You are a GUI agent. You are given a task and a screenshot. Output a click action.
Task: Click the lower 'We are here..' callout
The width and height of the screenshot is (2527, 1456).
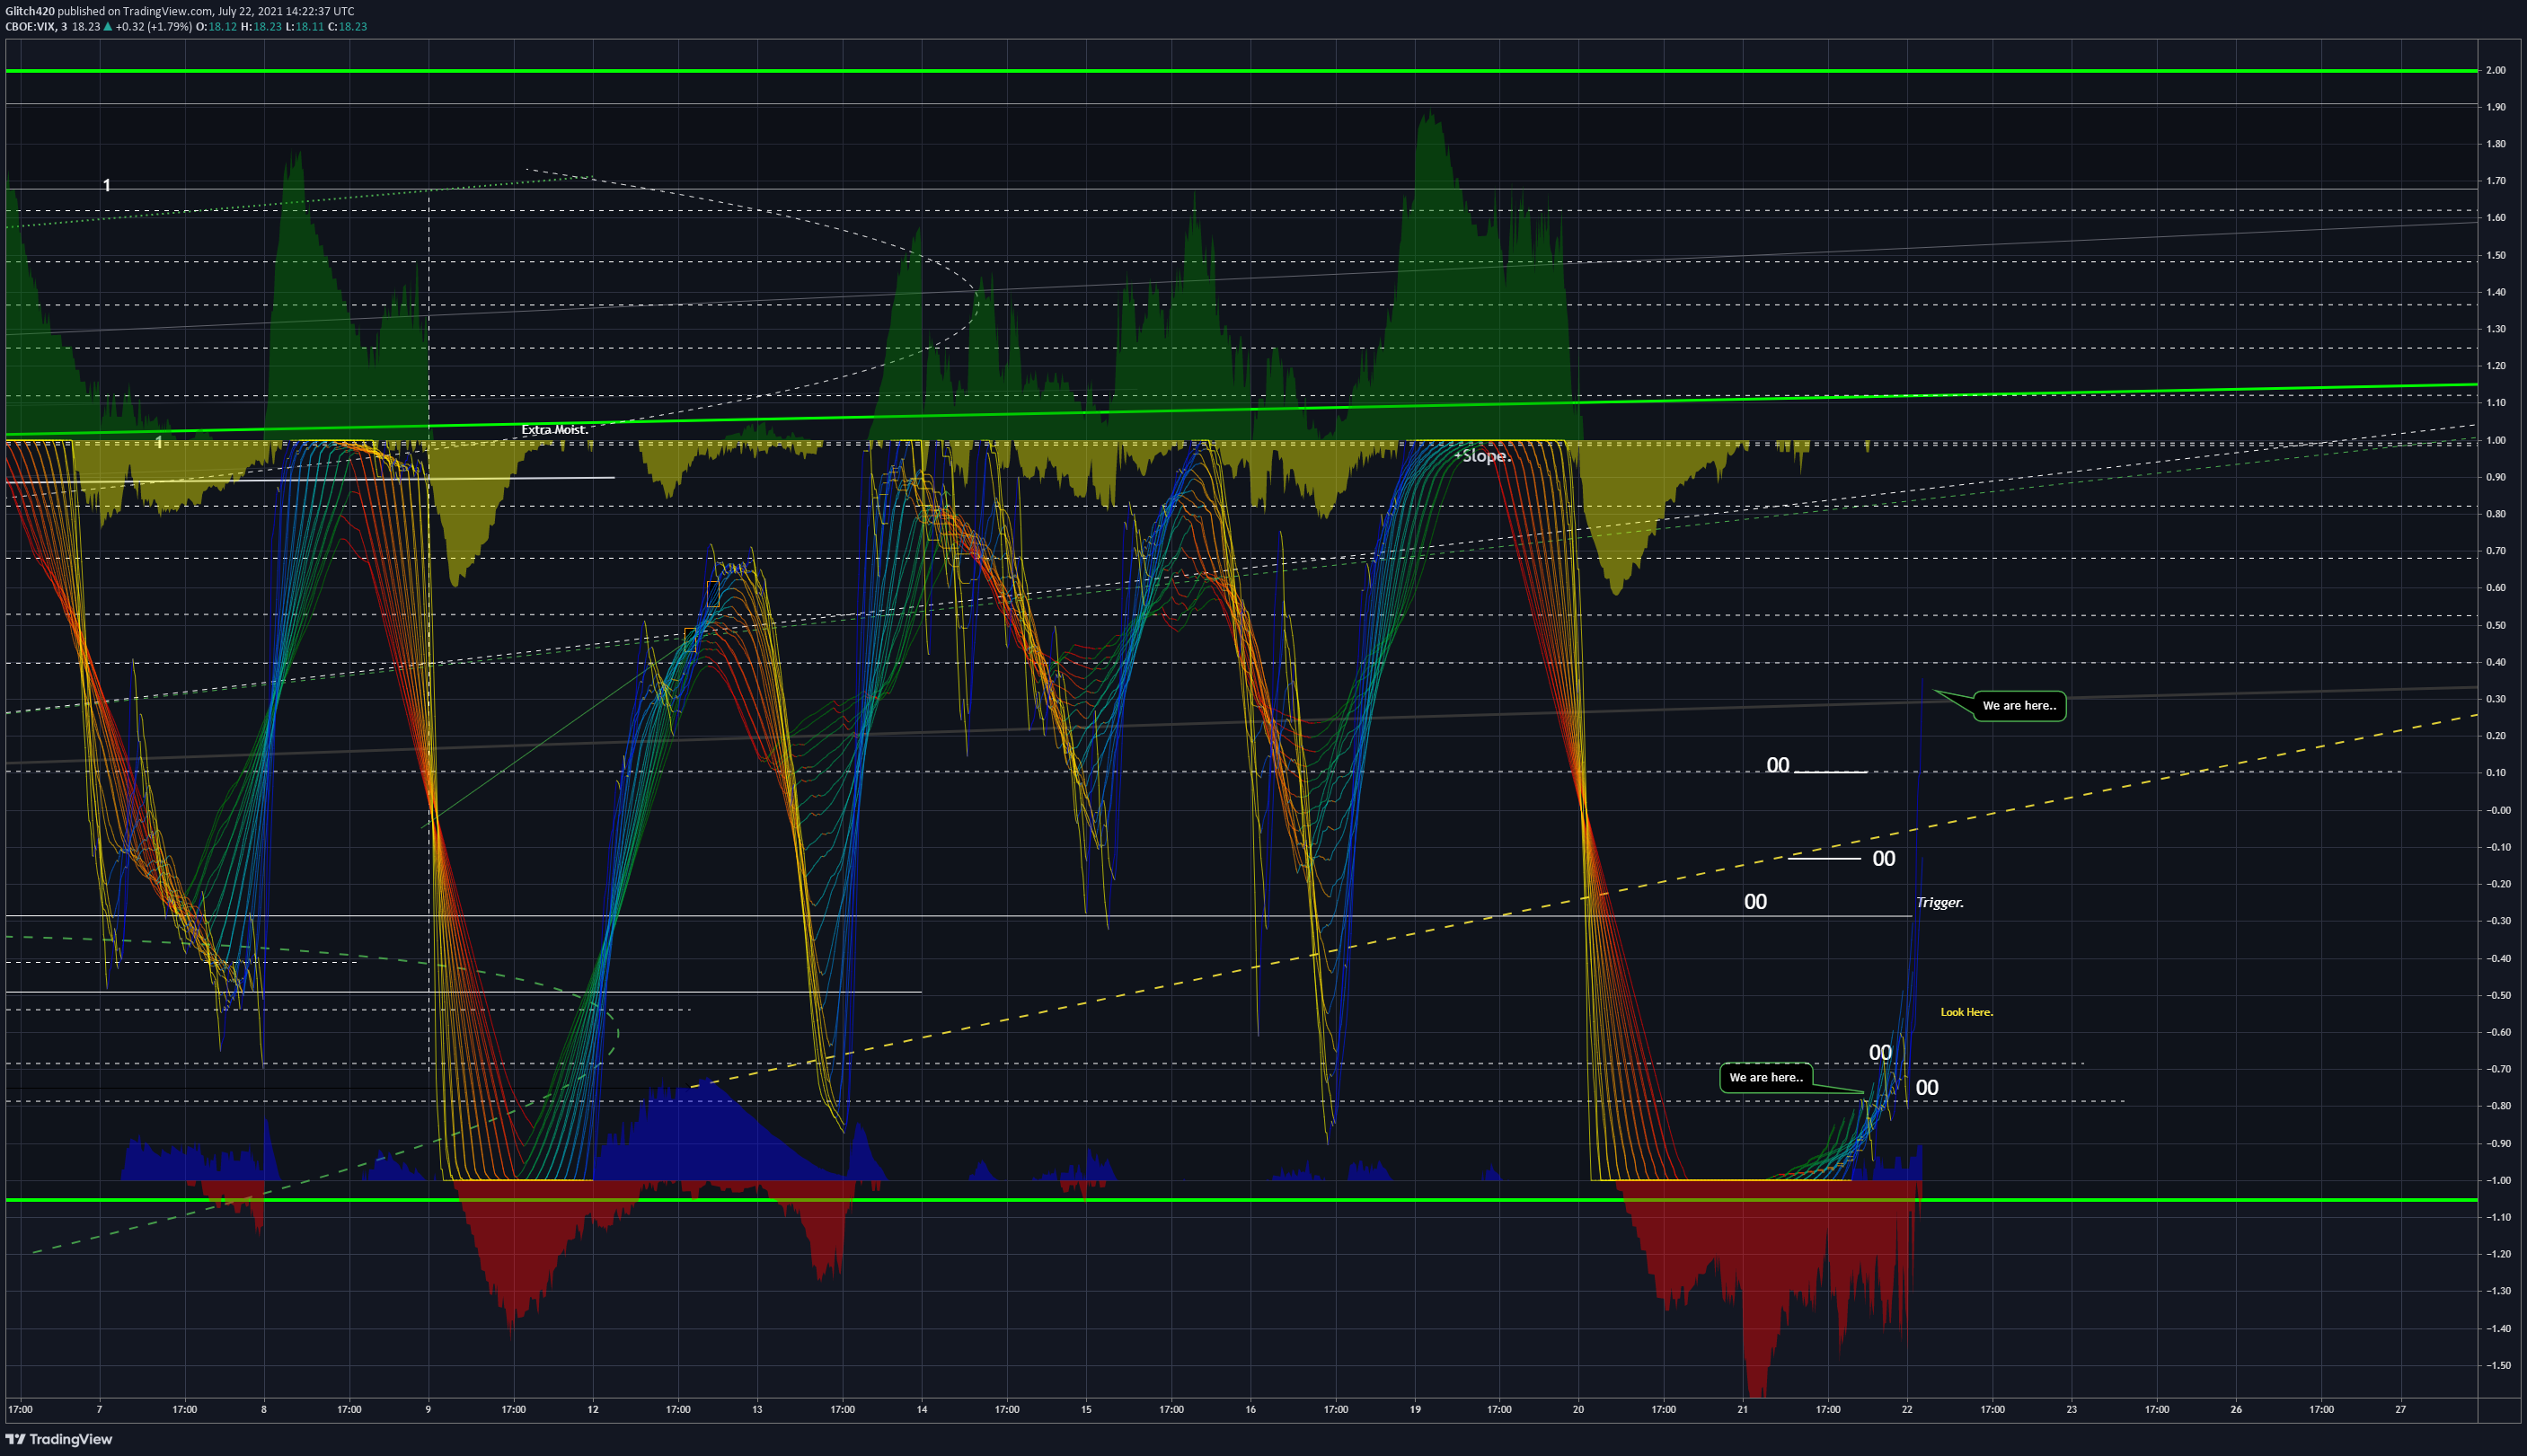(x=1766, y=1077)
